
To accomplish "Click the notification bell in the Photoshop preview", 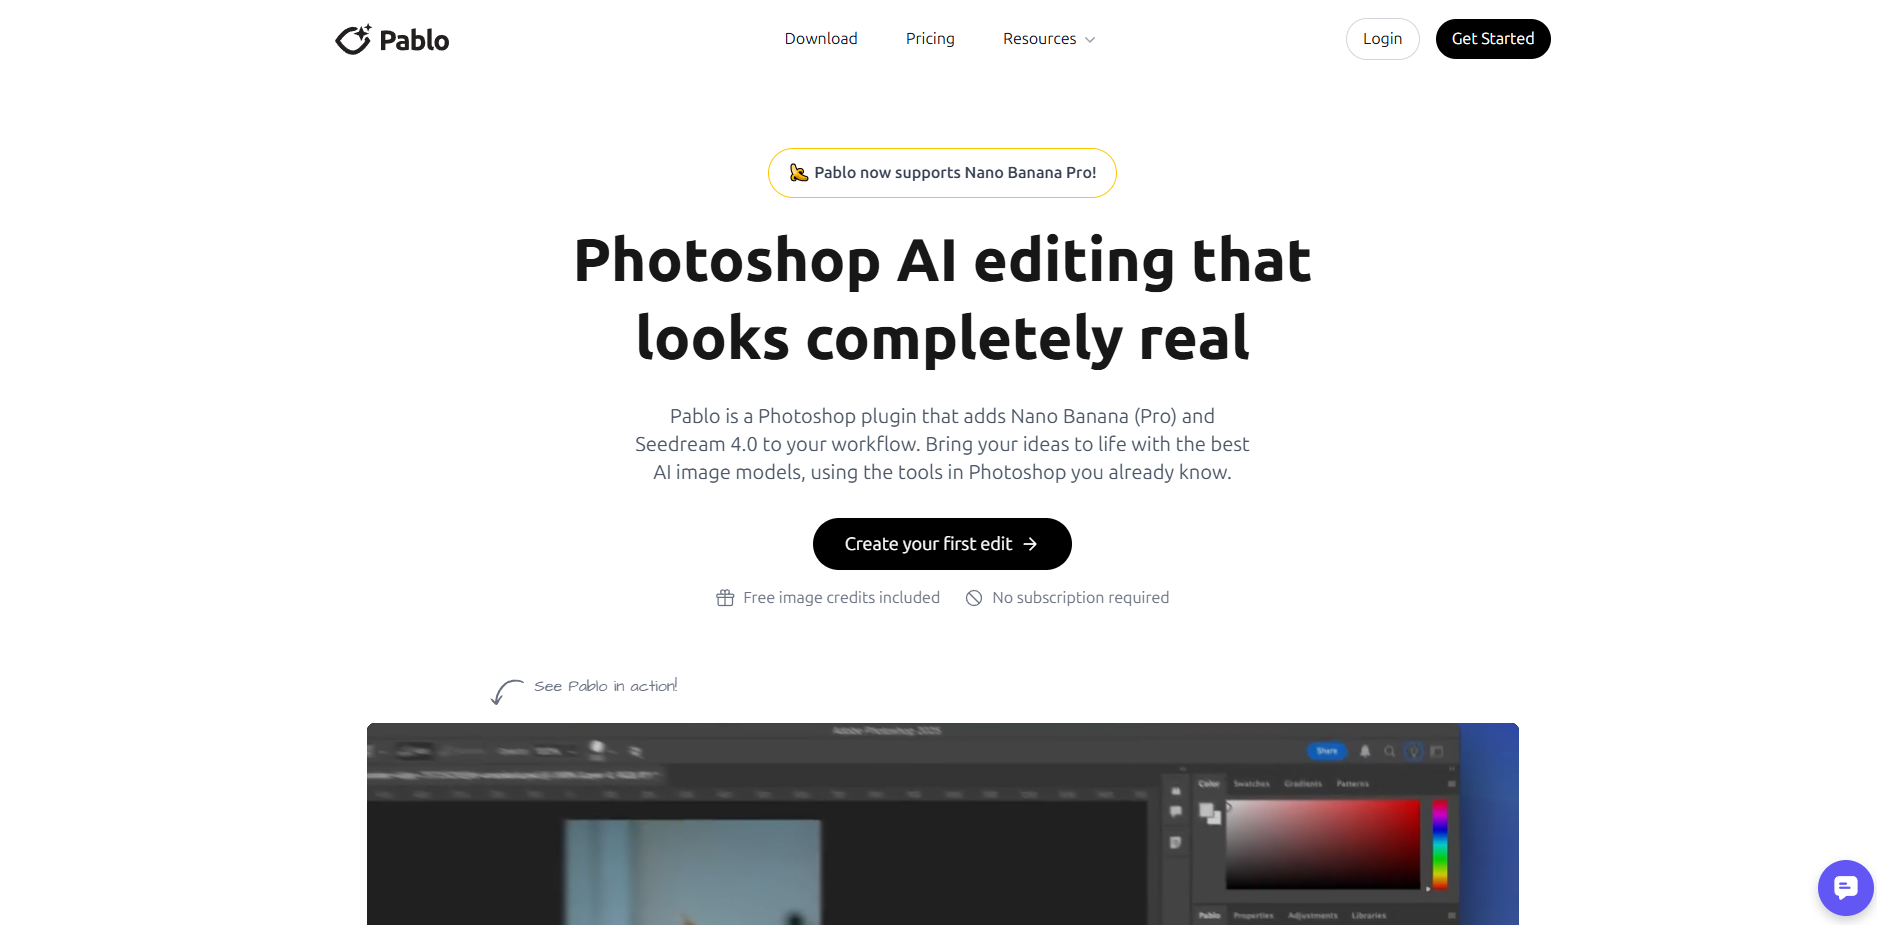I will coord(1365,751).
